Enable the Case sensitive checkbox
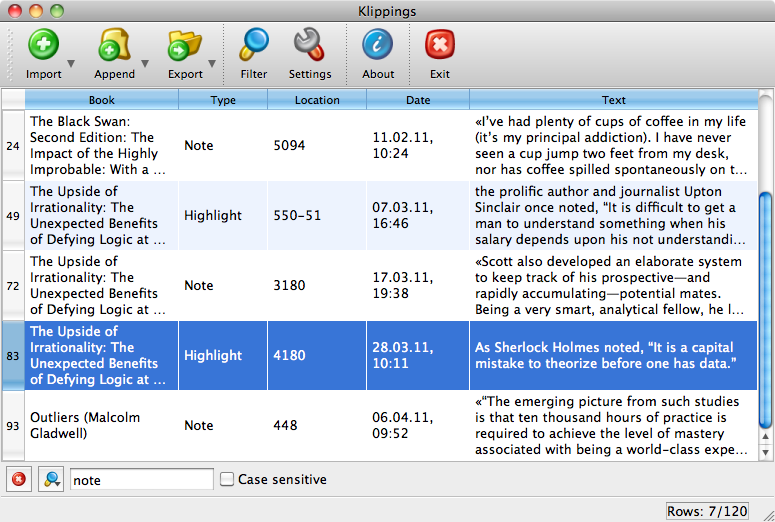Screen dimensions: 775x522 [x=227, y=479]
